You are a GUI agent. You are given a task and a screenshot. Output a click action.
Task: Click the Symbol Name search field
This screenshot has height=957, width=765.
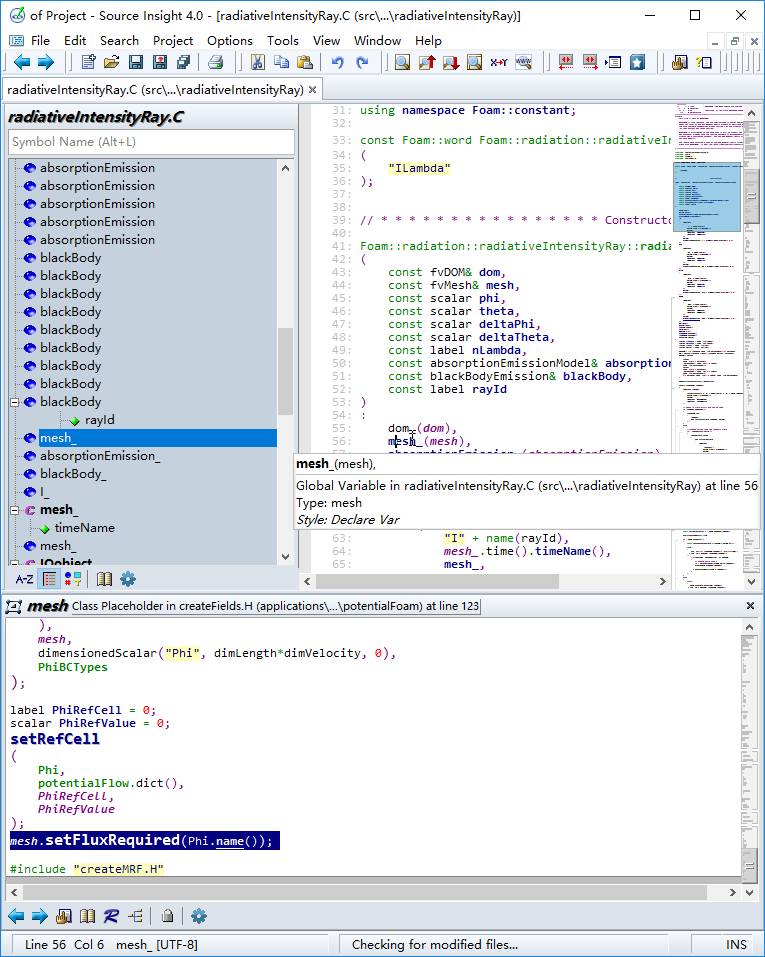click(150, 142)
